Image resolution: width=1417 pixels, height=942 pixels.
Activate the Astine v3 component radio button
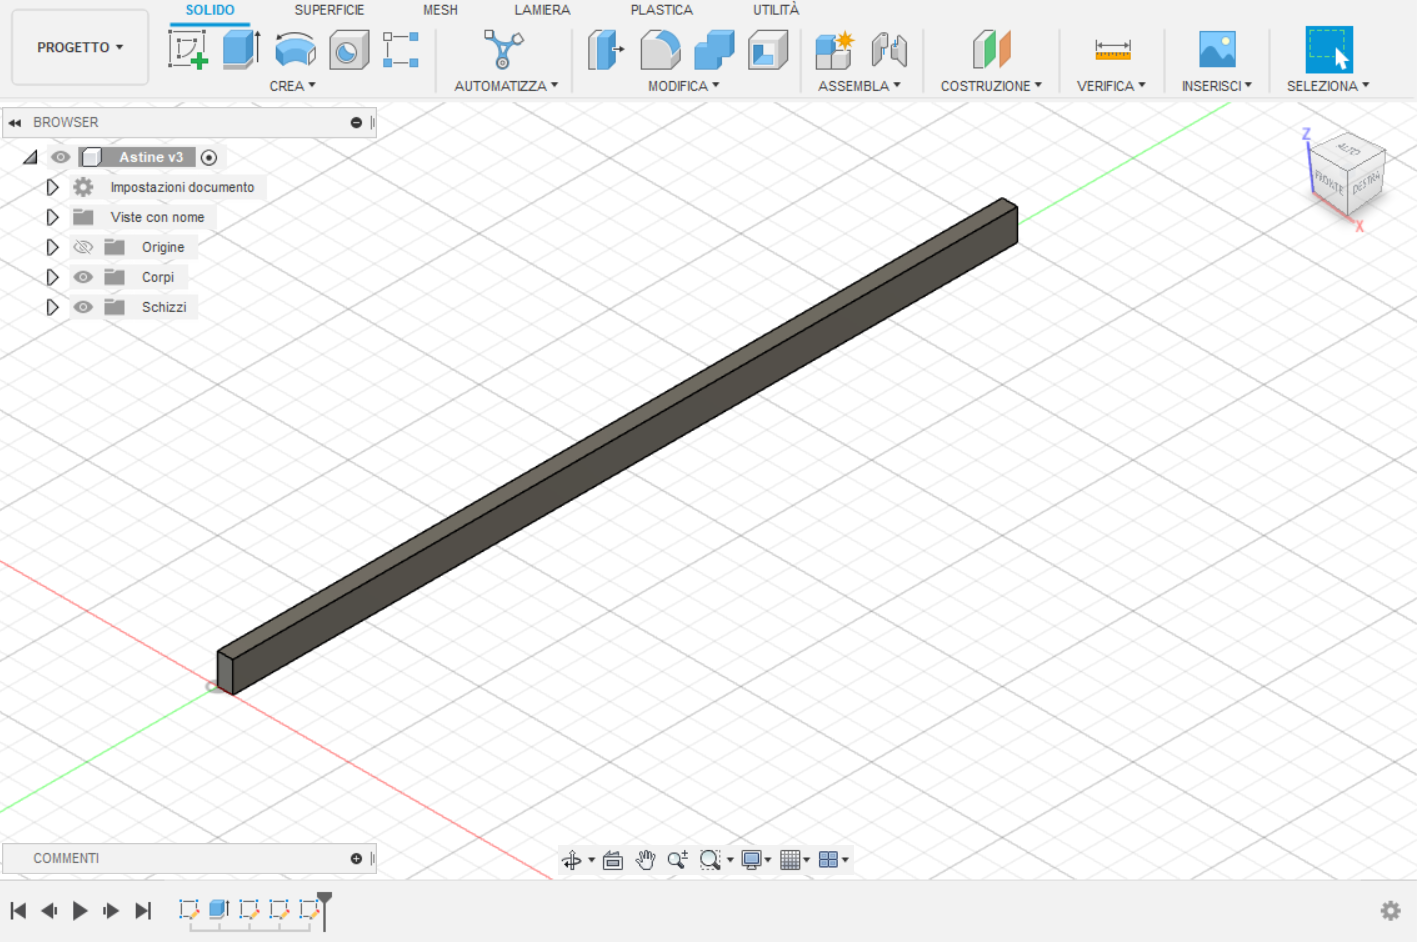coord(209,157)
